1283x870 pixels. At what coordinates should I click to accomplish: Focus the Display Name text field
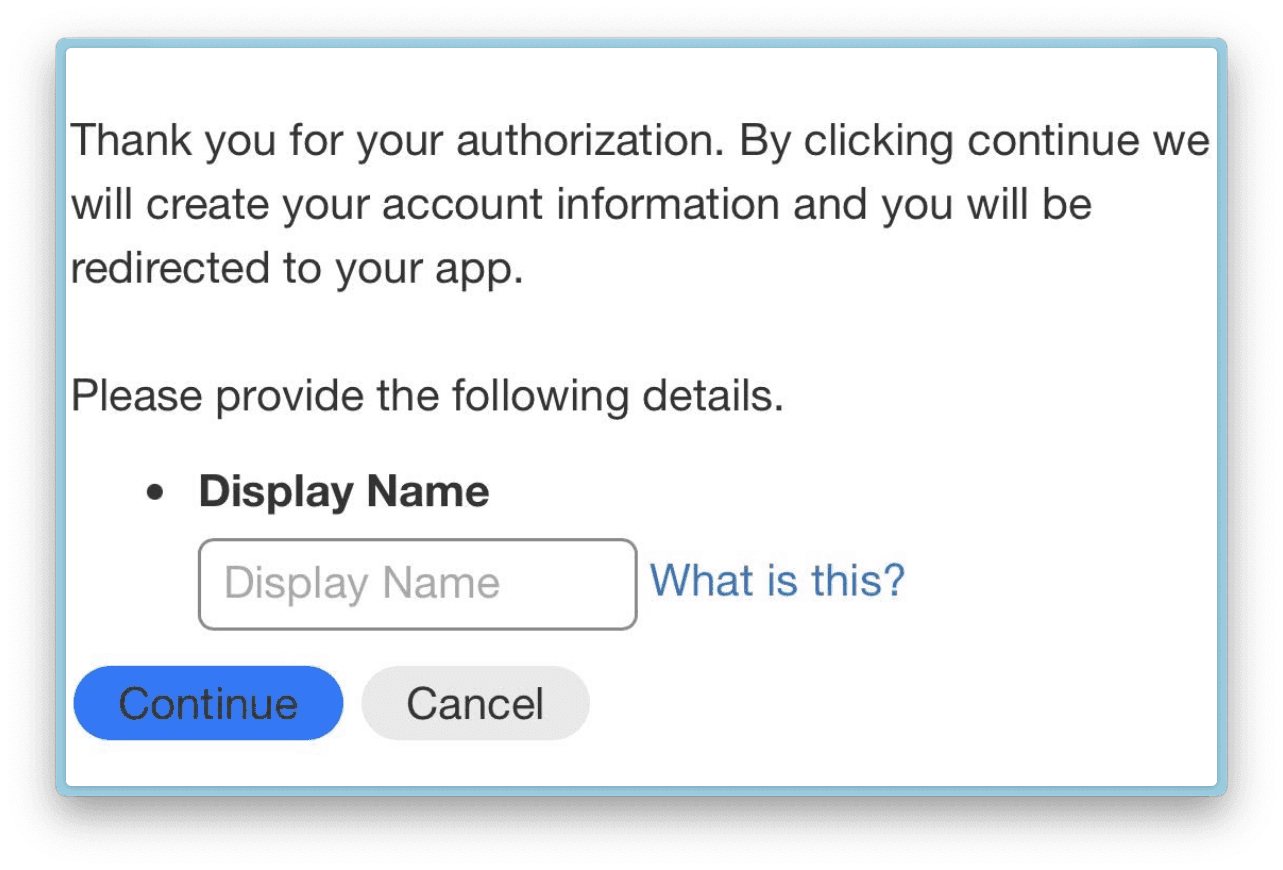click(417, 584)
